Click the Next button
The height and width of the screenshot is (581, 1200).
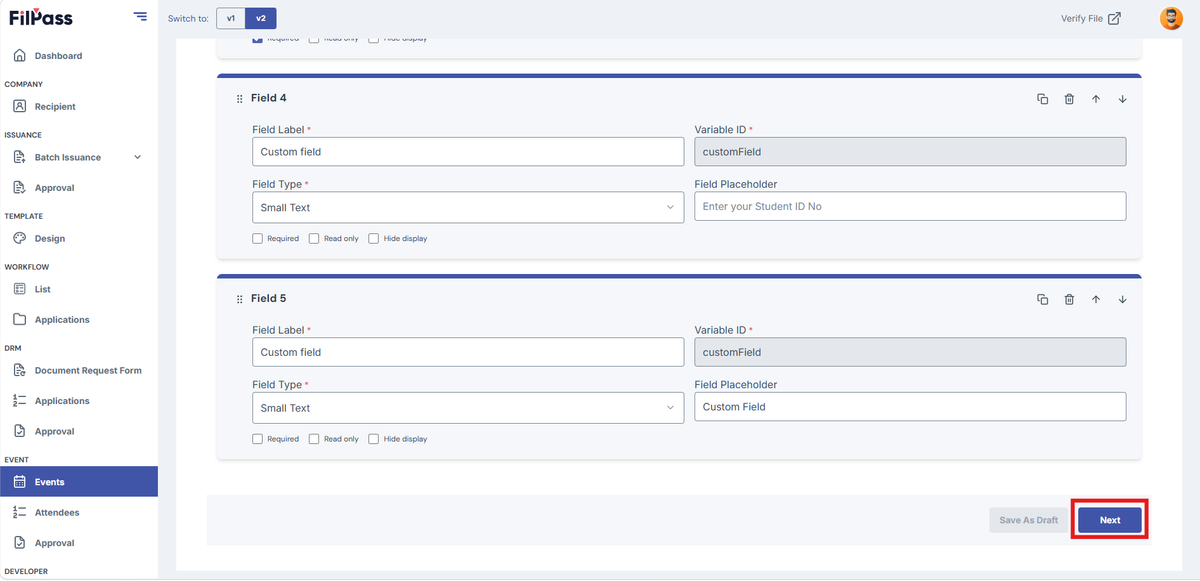[x=1110, y=520]
